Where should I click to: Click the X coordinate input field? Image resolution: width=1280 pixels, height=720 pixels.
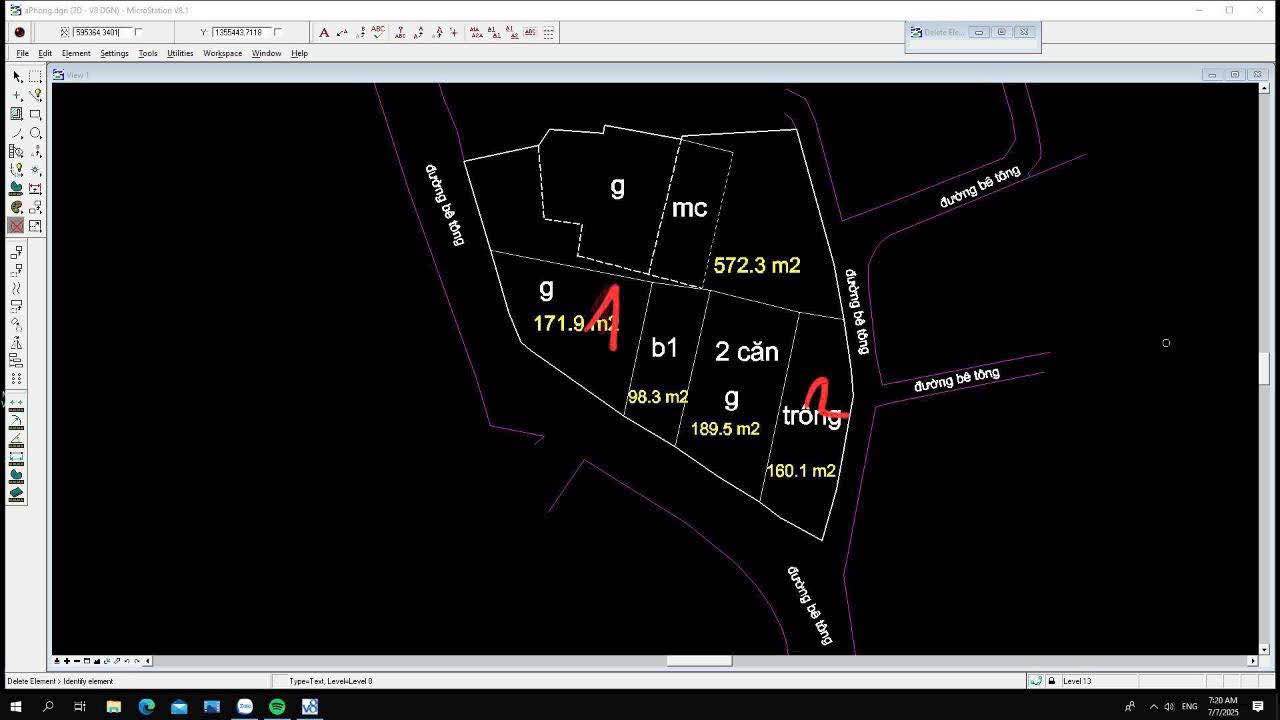click(x=102, y=32)
